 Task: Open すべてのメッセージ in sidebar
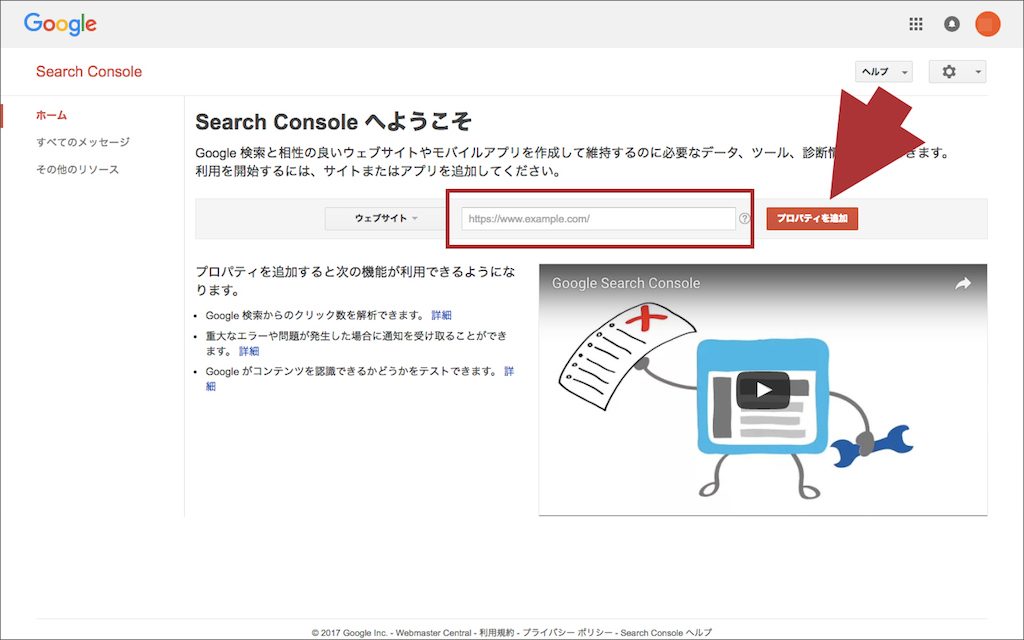click(83, 142)
